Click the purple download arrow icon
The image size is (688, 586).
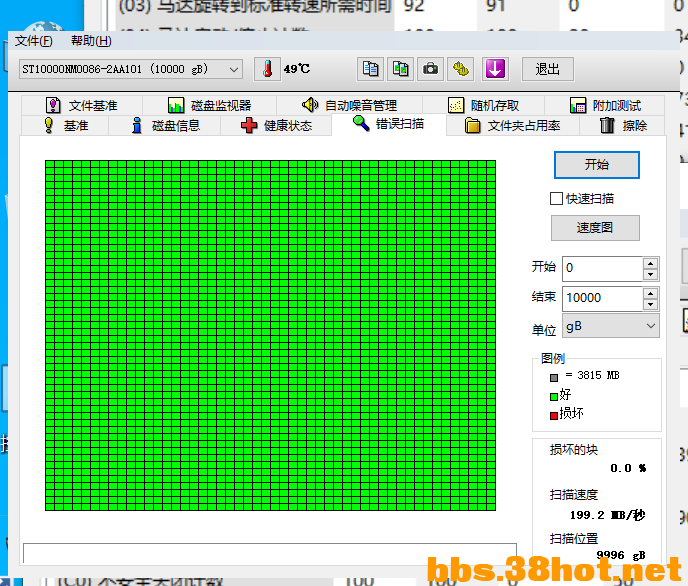click(x=495, y=69)
